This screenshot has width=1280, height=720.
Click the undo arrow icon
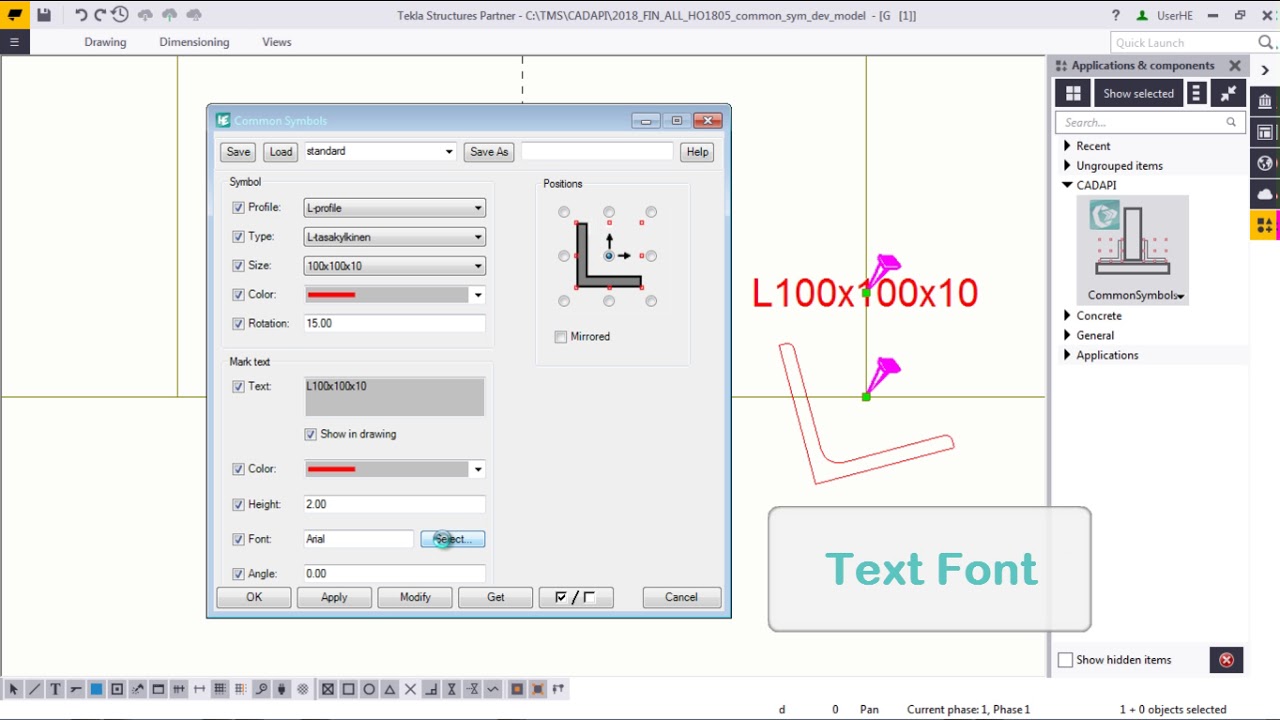pyautogui.click(x=81, y=15)
